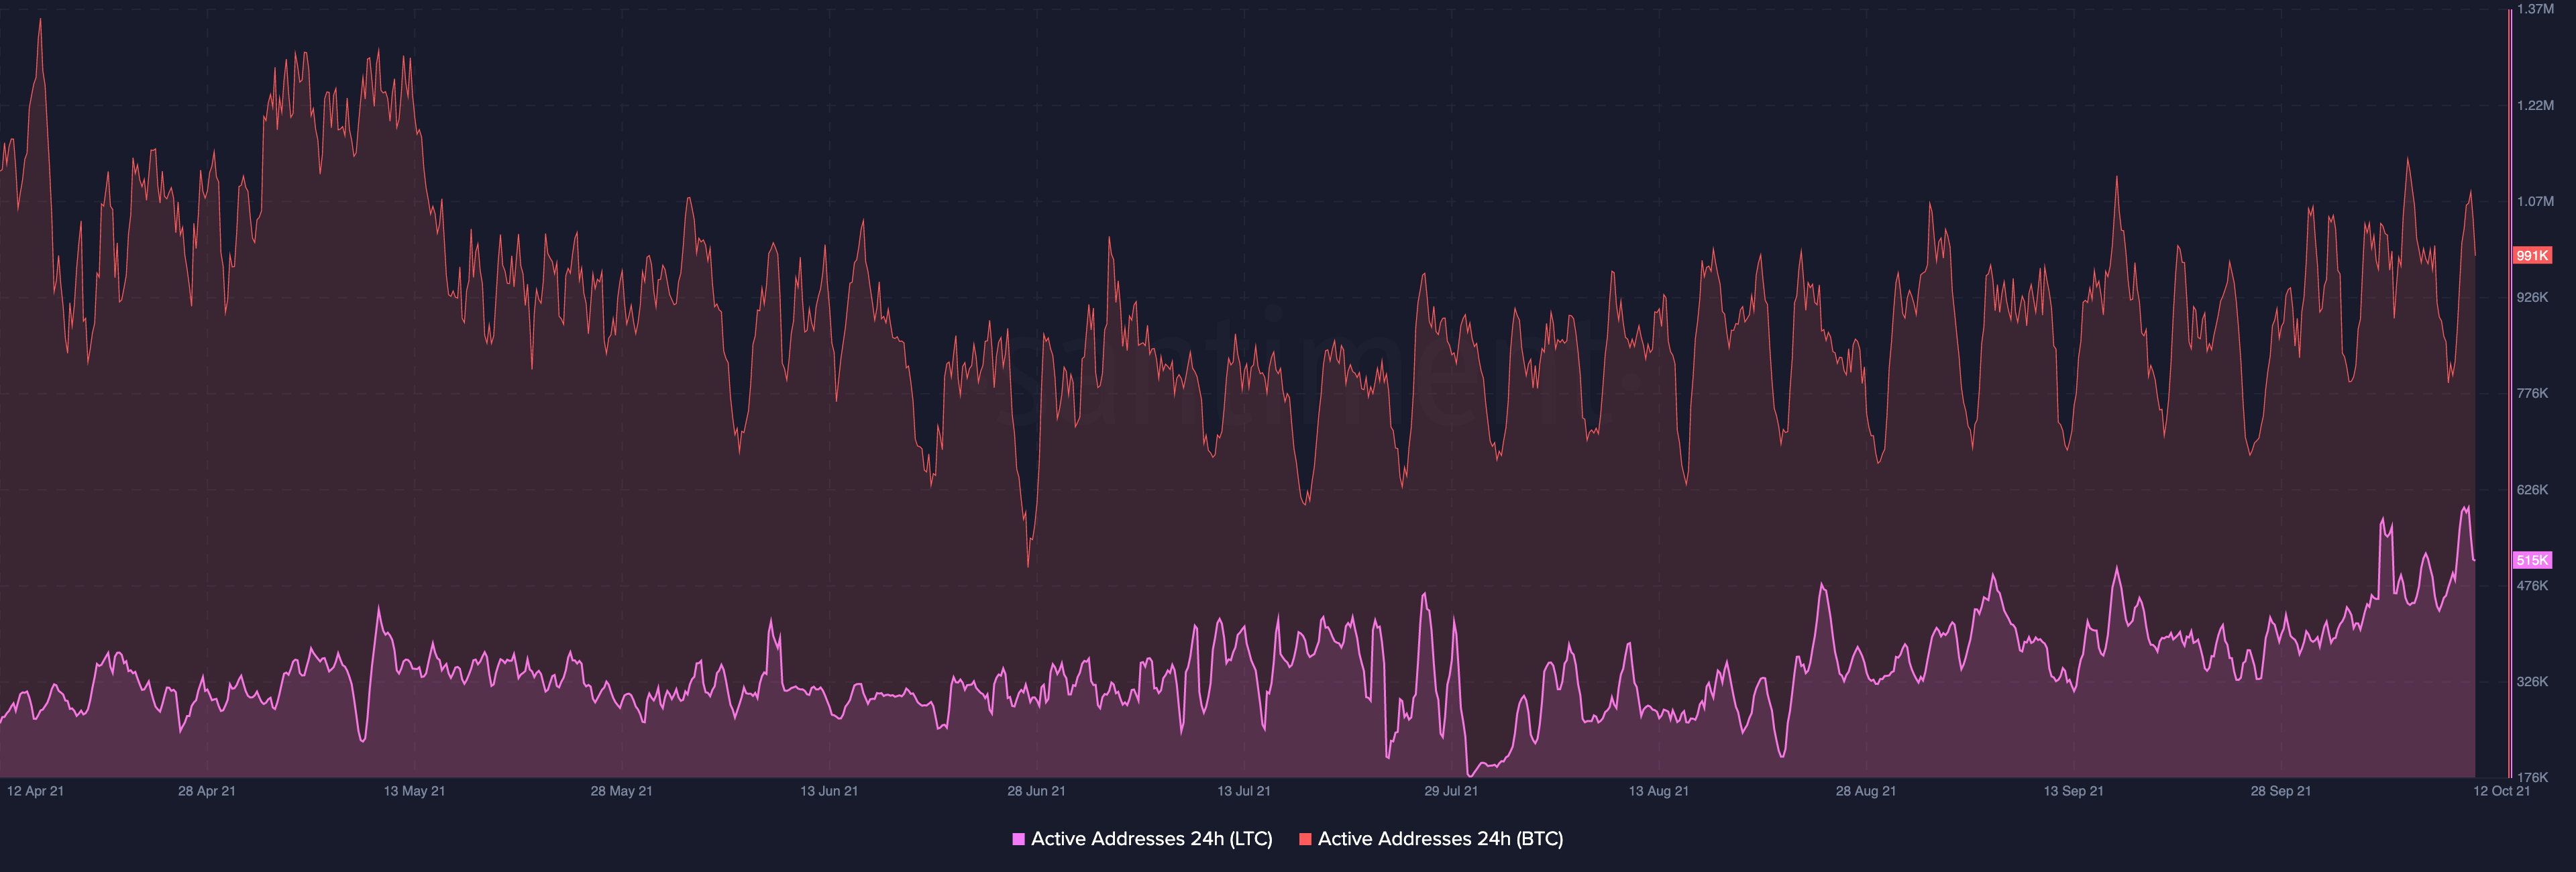Click the 1.37M y-axis label
The image size is (2576, 872).
2535,9
